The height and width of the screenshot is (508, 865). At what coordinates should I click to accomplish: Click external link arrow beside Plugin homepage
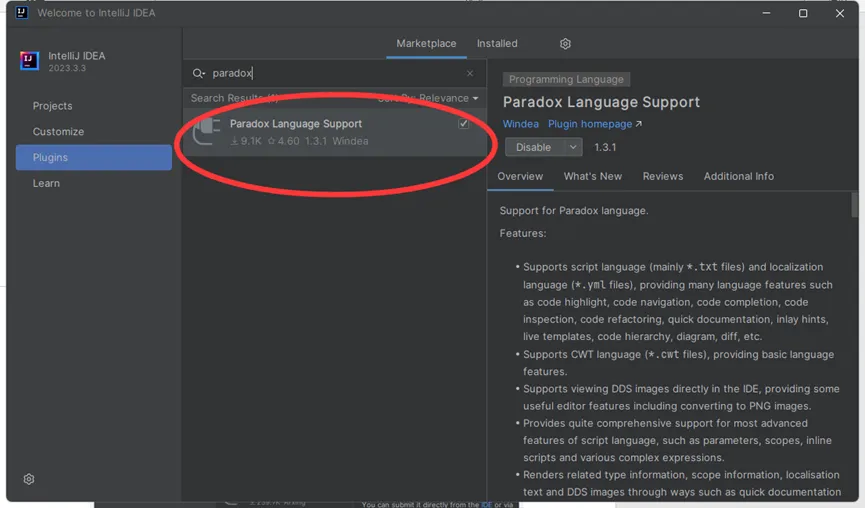[x=639, y=124]
